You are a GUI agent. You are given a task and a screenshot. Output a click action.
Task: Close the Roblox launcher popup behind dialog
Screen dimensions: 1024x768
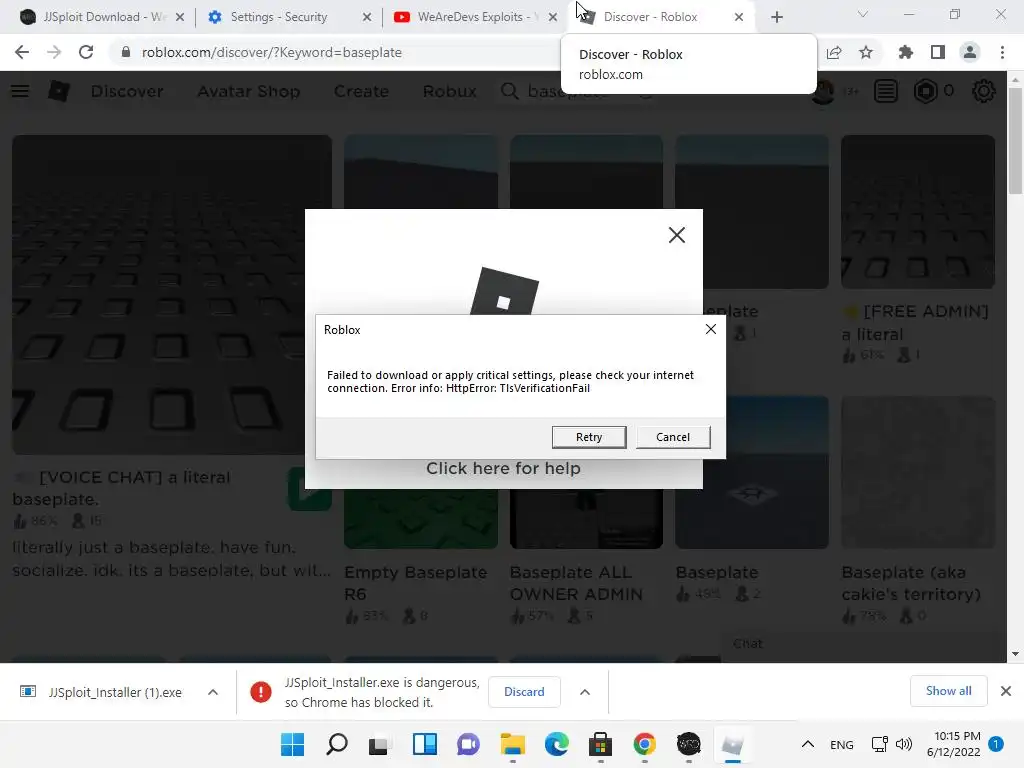click(x=677, y=235)
